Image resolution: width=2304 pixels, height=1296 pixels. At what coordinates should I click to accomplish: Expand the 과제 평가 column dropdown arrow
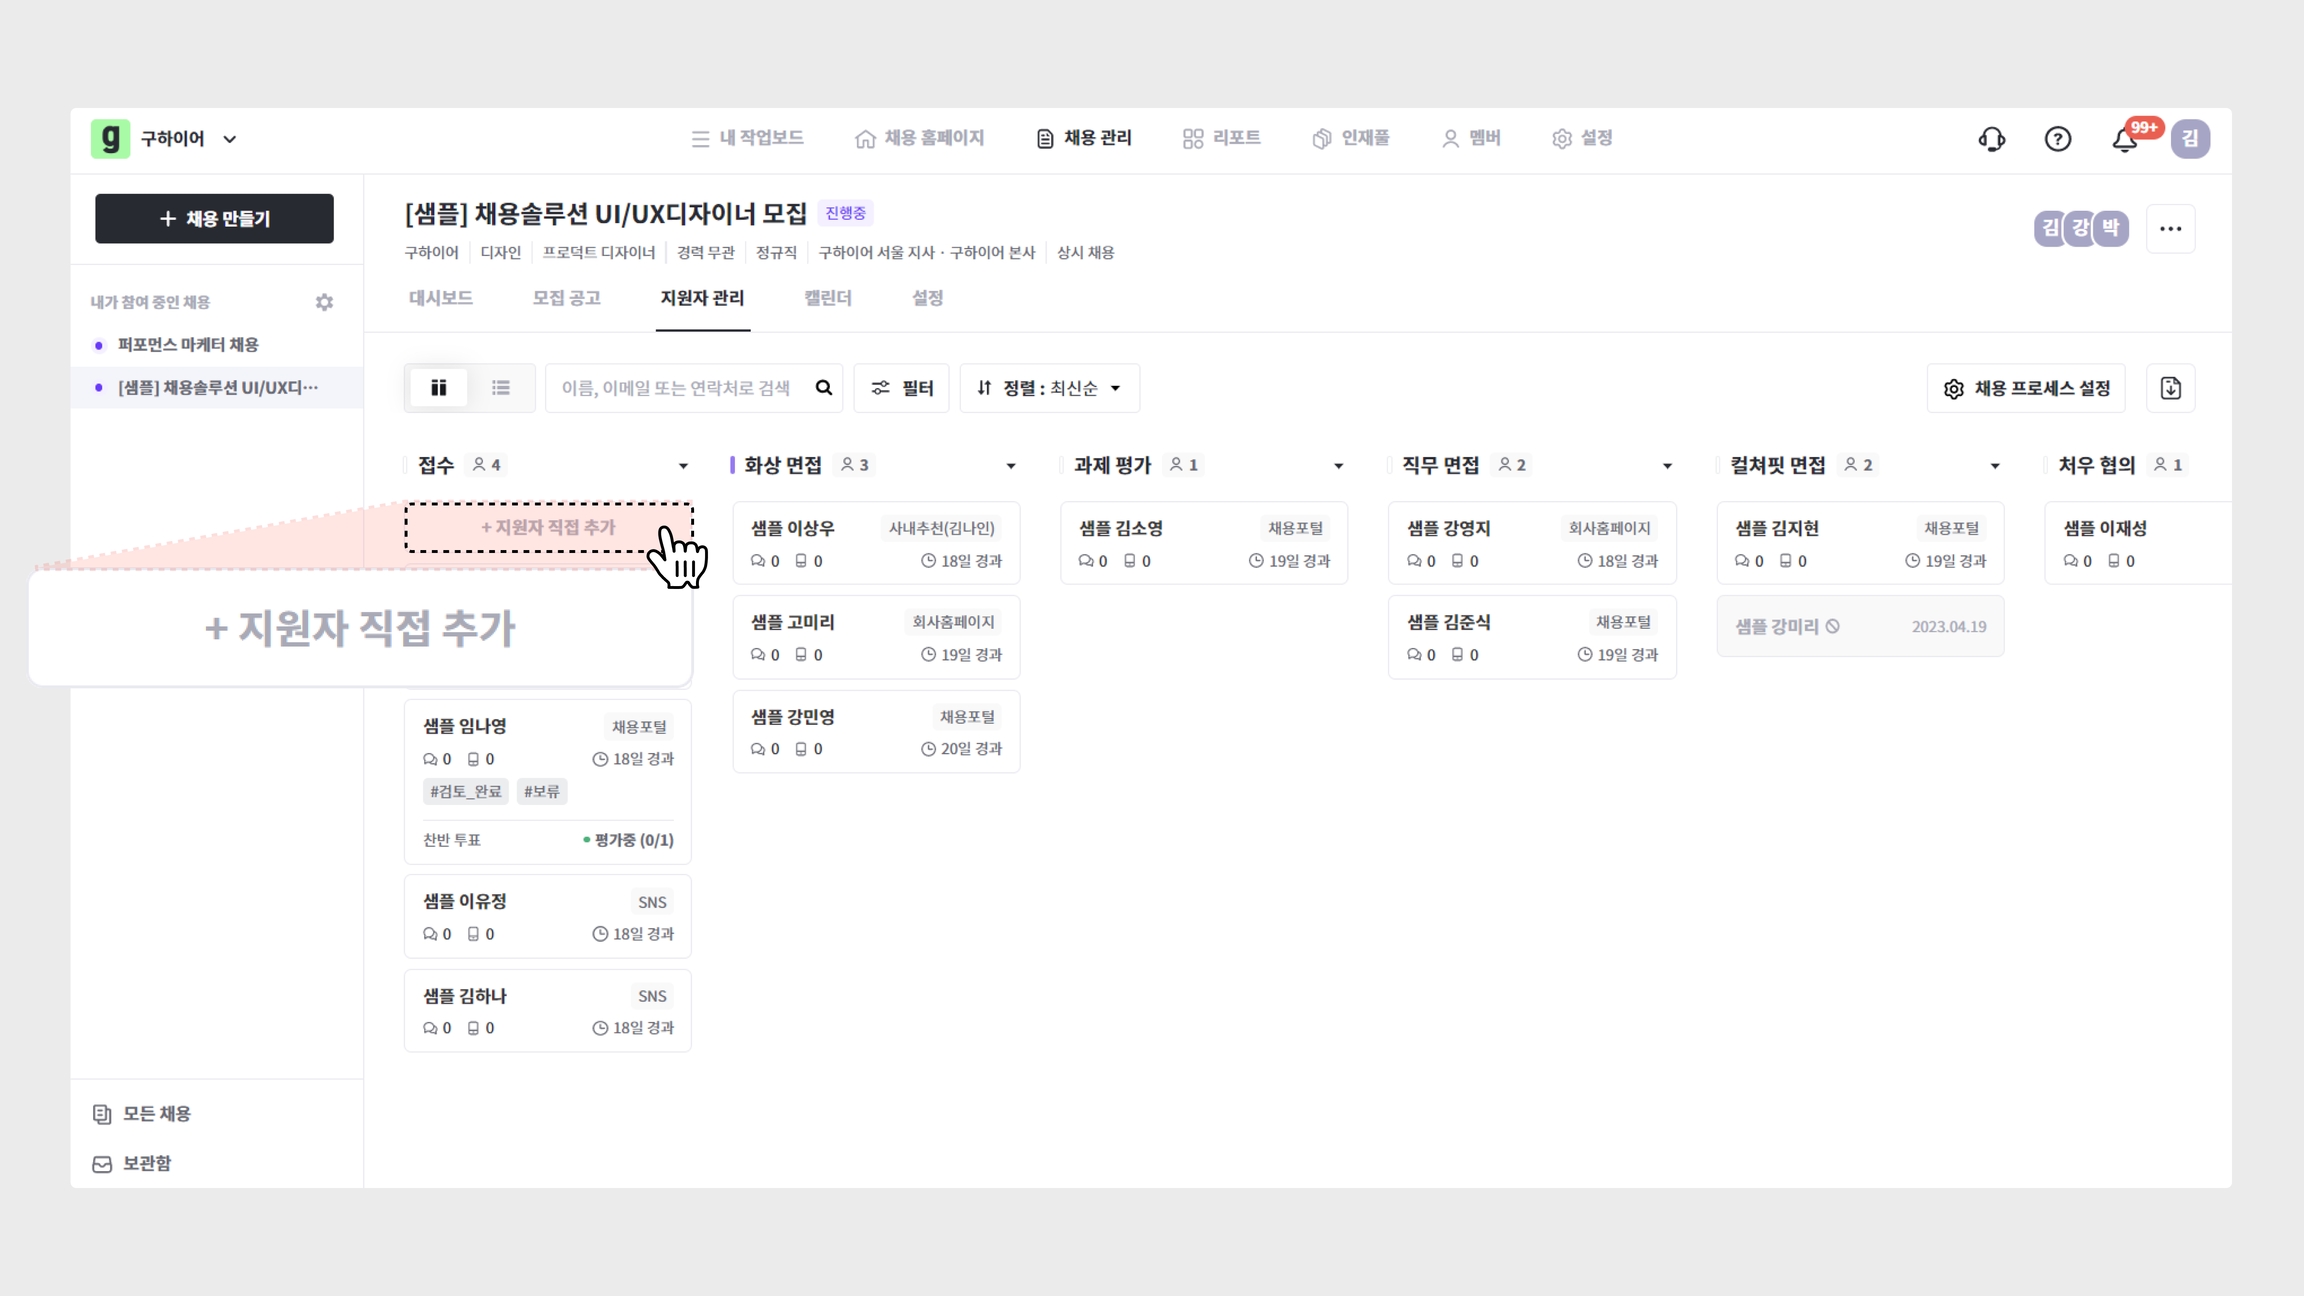(1339, 466)
